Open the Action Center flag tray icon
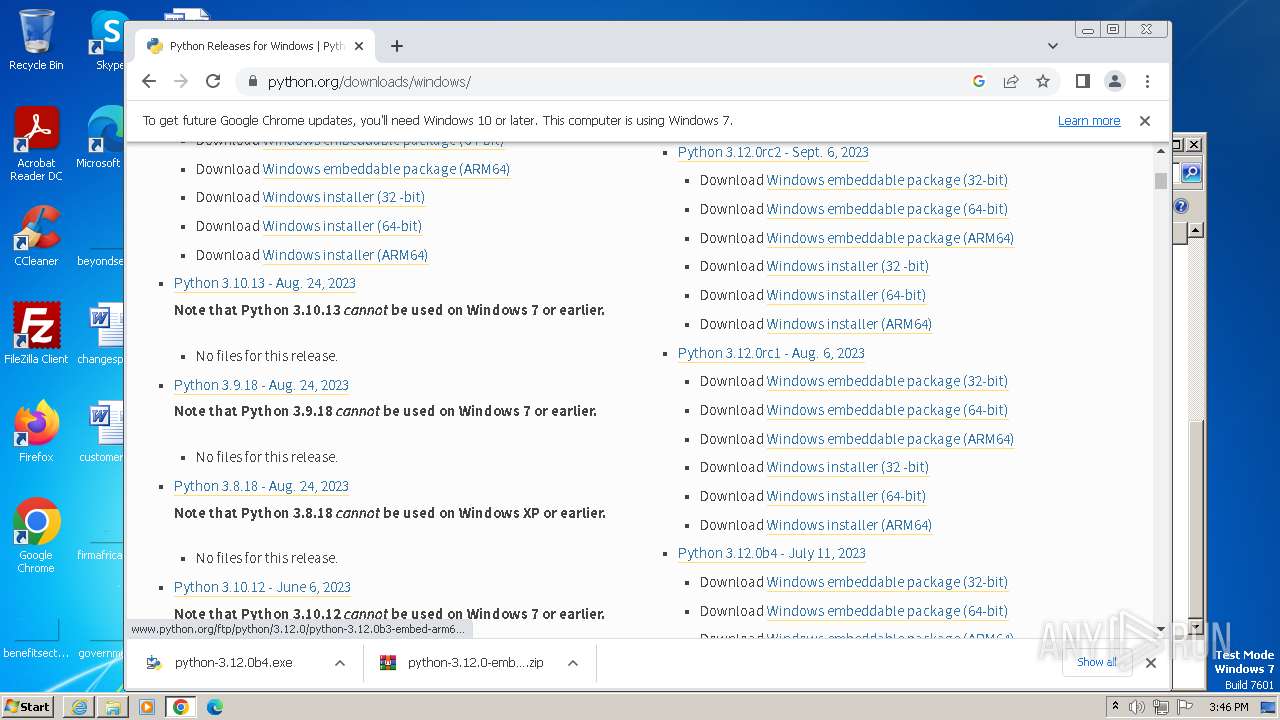The image size is (1280, 720). tap(1184, 707)
